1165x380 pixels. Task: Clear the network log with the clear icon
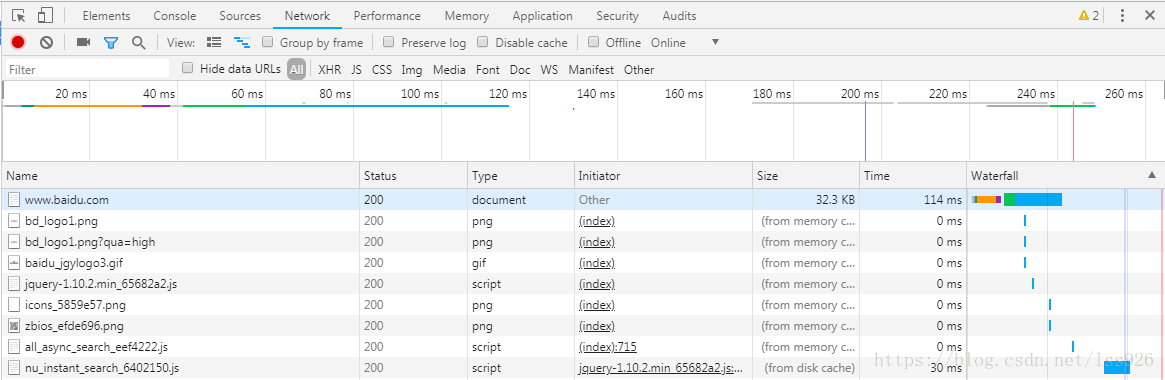[x=46, y=42]
